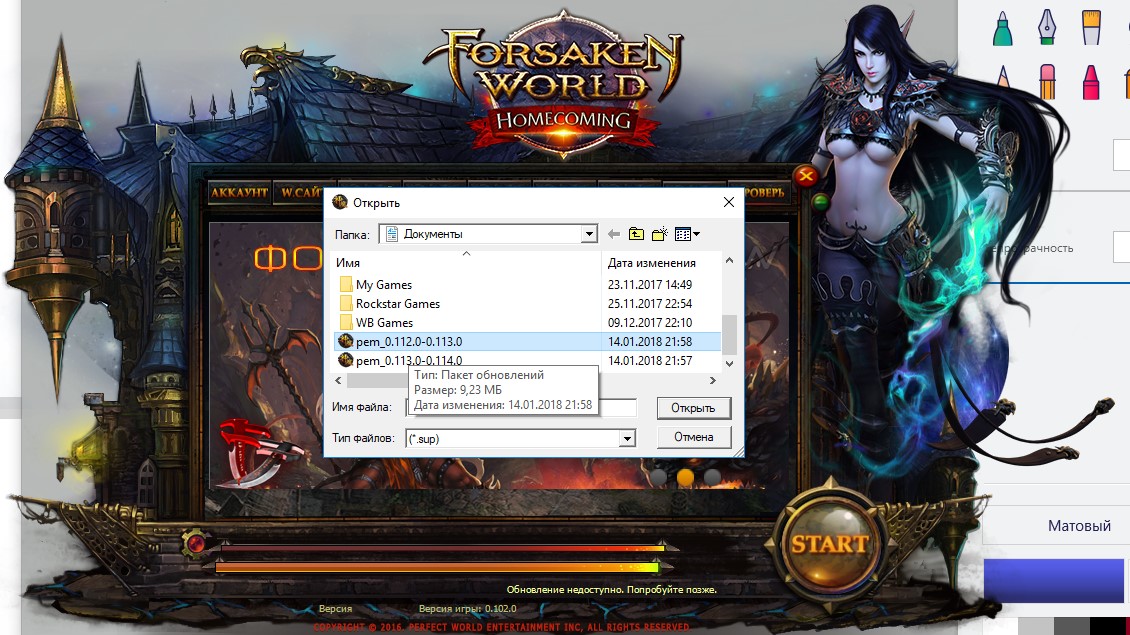Screen dimensions: 1130x635
Task: Open the Документы folder combo box
Action: point(488,234)
